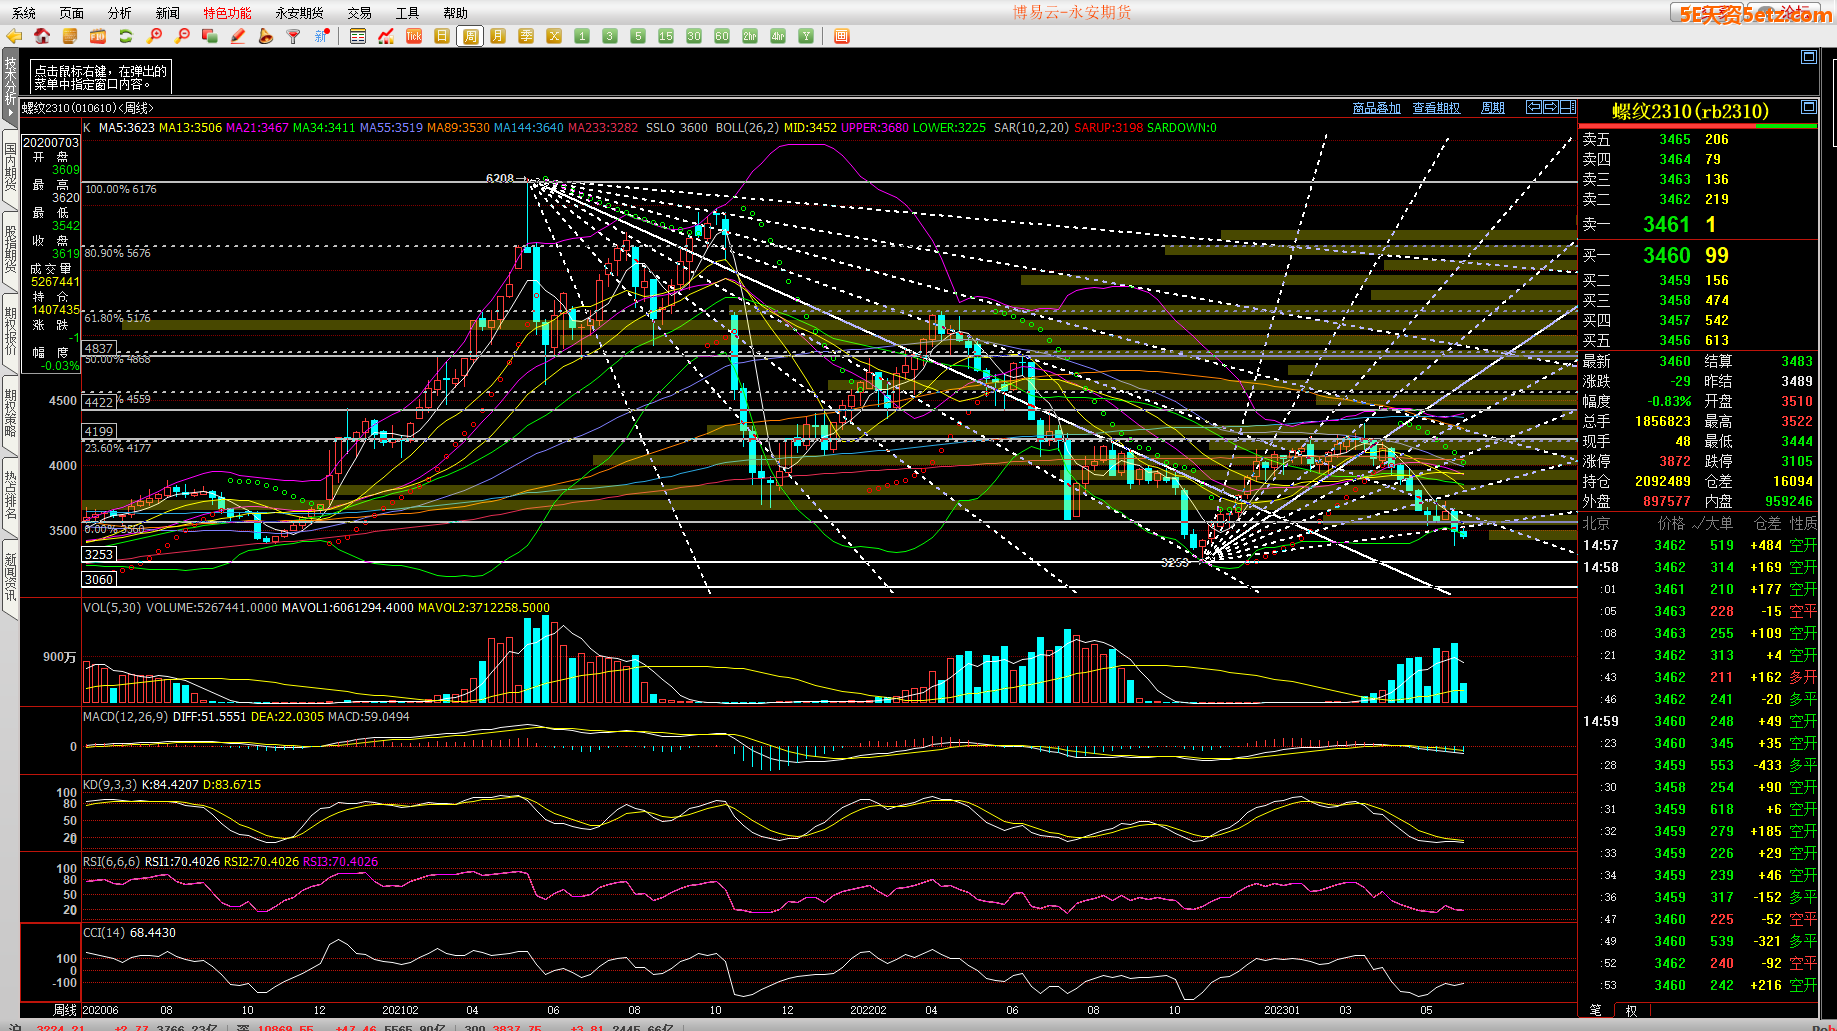This screenshot has height=1031, width=1837.
Task: Click the green refresh icon
Action: 126,36
